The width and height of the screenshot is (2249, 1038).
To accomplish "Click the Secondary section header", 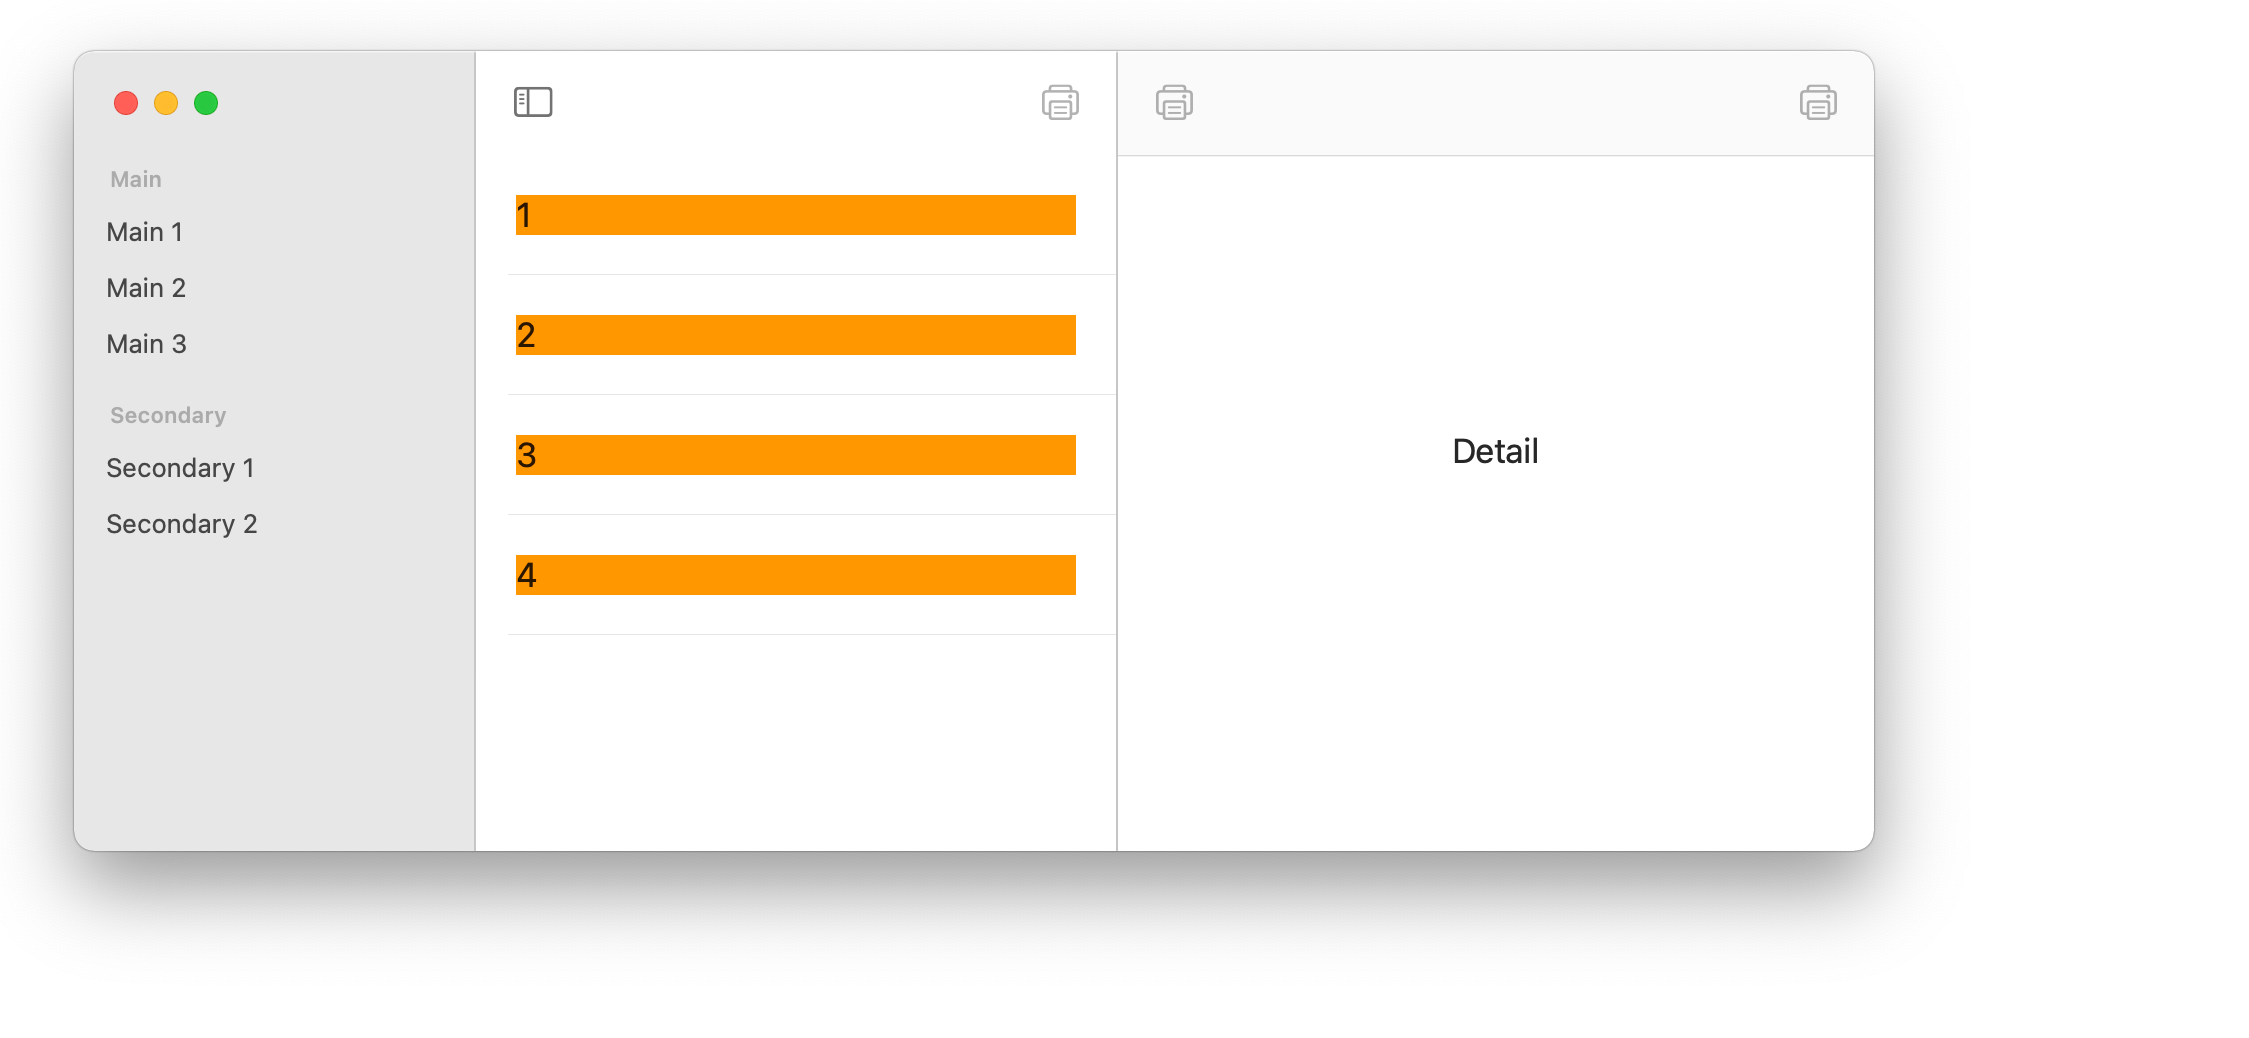I will point(168,415).
